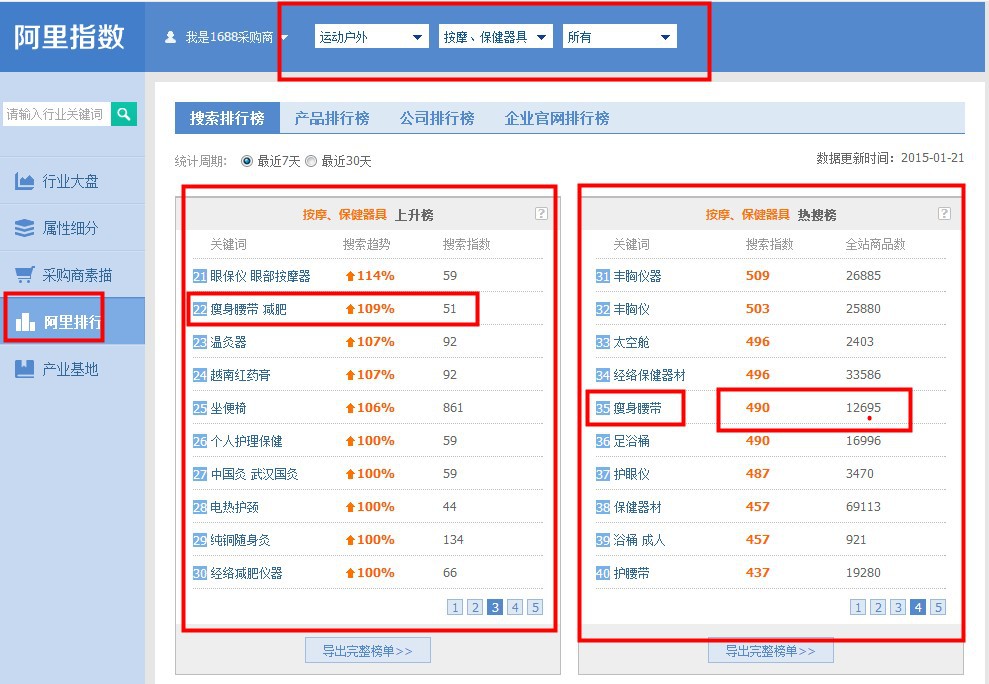
Task: Open keyword 丰胸仪器 in 热搜榜
Action: coord(637,276)
